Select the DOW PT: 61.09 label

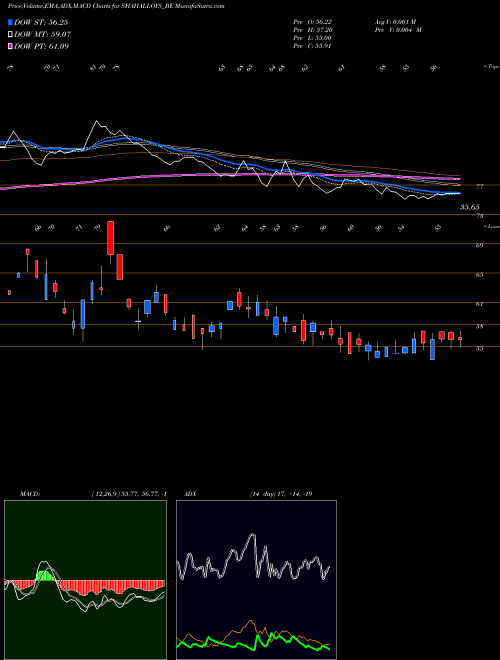pos(41,46)
